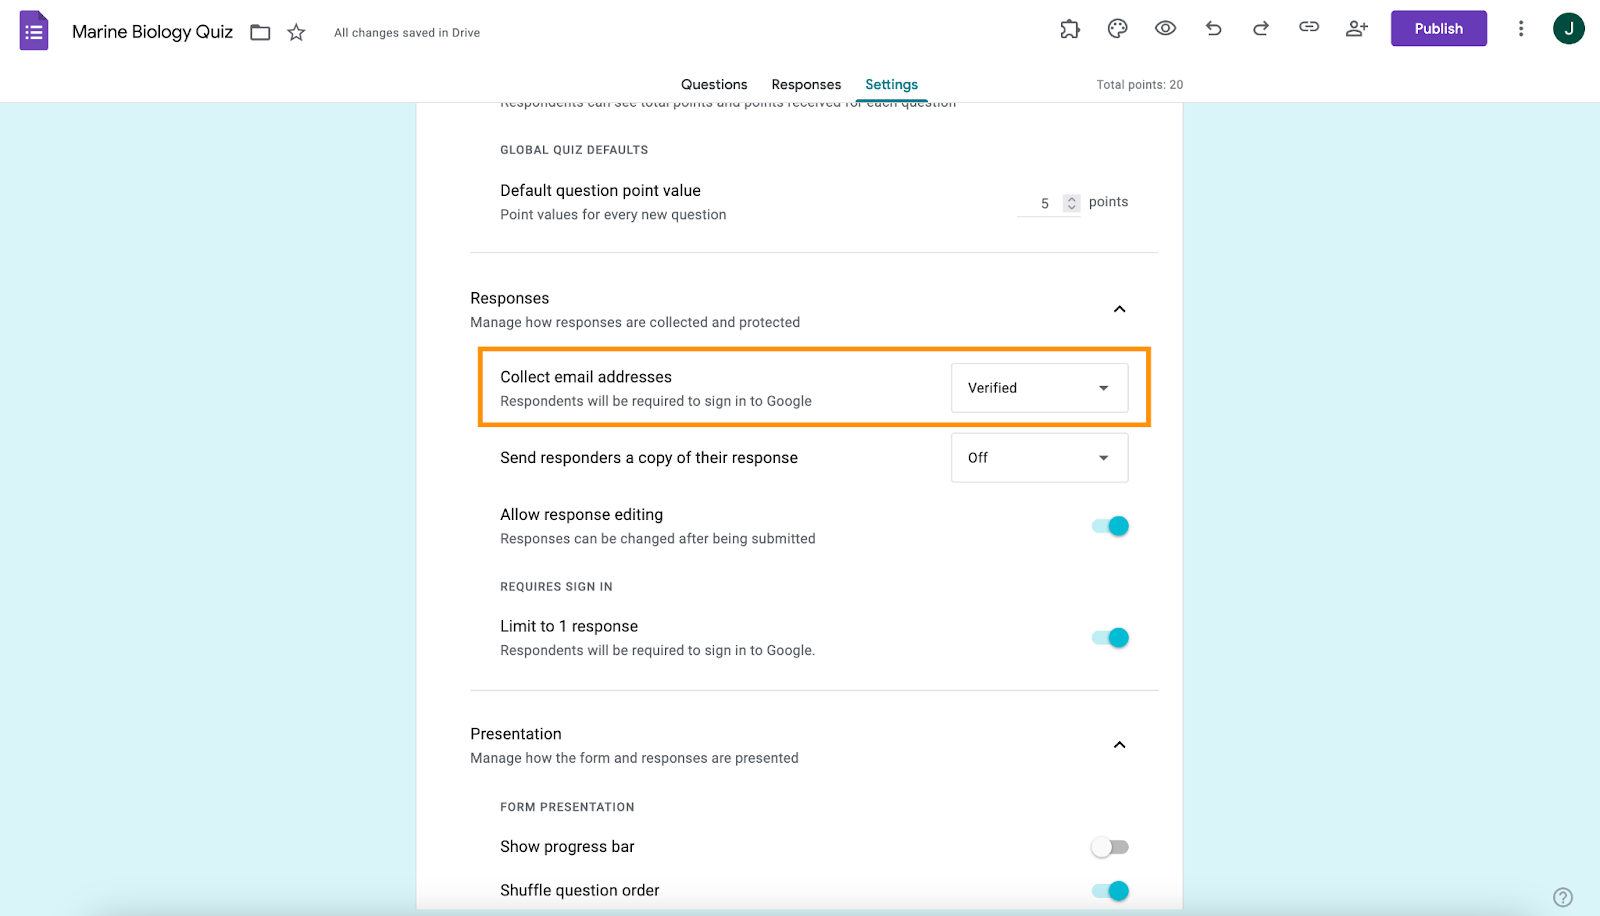Copy responder link icon

point(1309,28)
